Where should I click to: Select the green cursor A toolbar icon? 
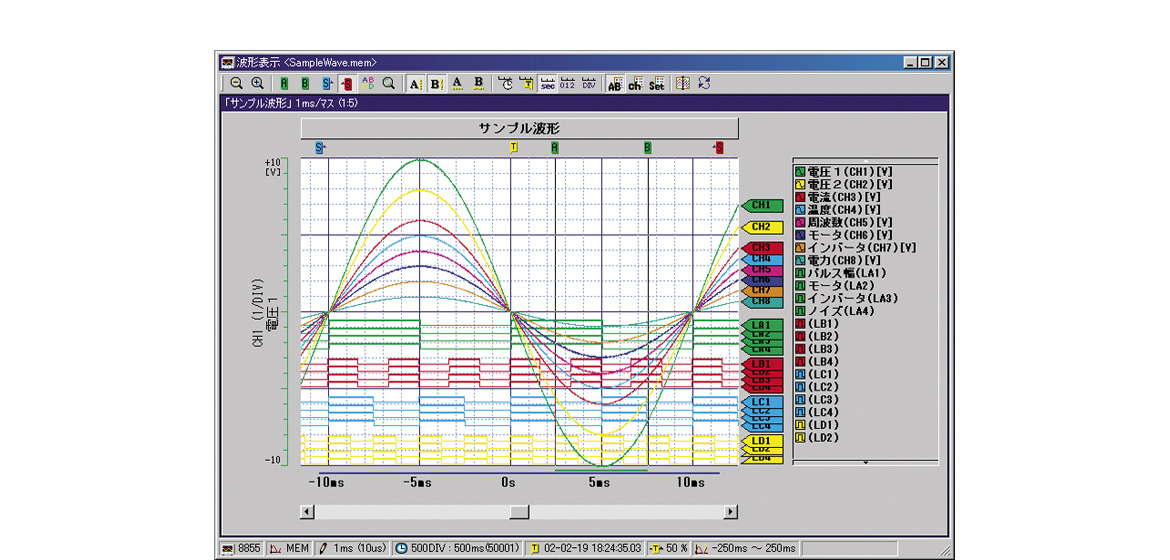point(285,84)
